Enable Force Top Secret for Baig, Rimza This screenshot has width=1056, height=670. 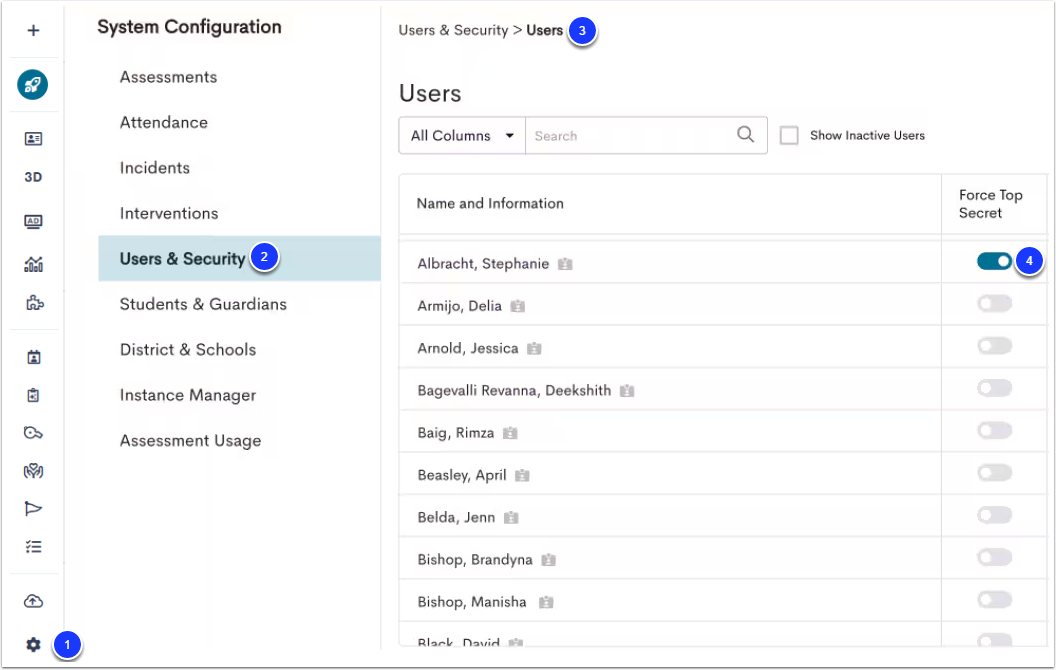994,430
